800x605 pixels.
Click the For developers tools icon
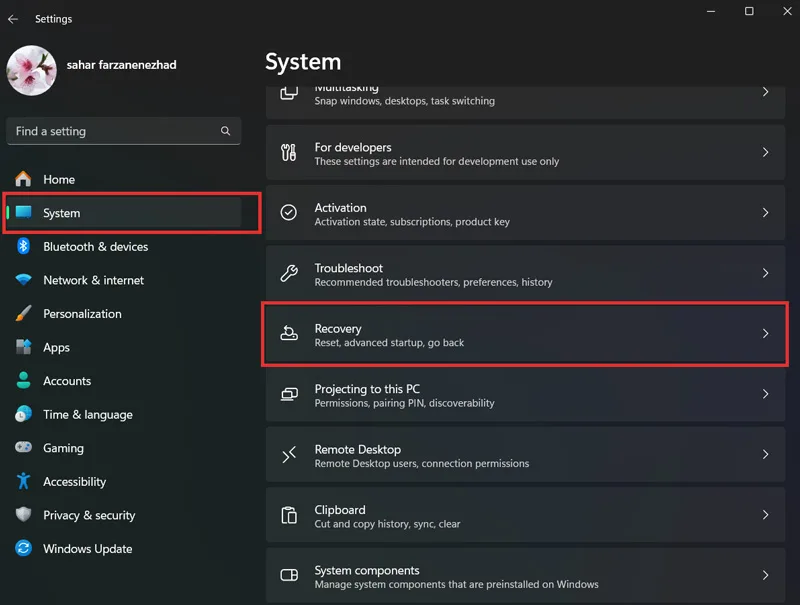pyautogui.click(x=289, y=152)
